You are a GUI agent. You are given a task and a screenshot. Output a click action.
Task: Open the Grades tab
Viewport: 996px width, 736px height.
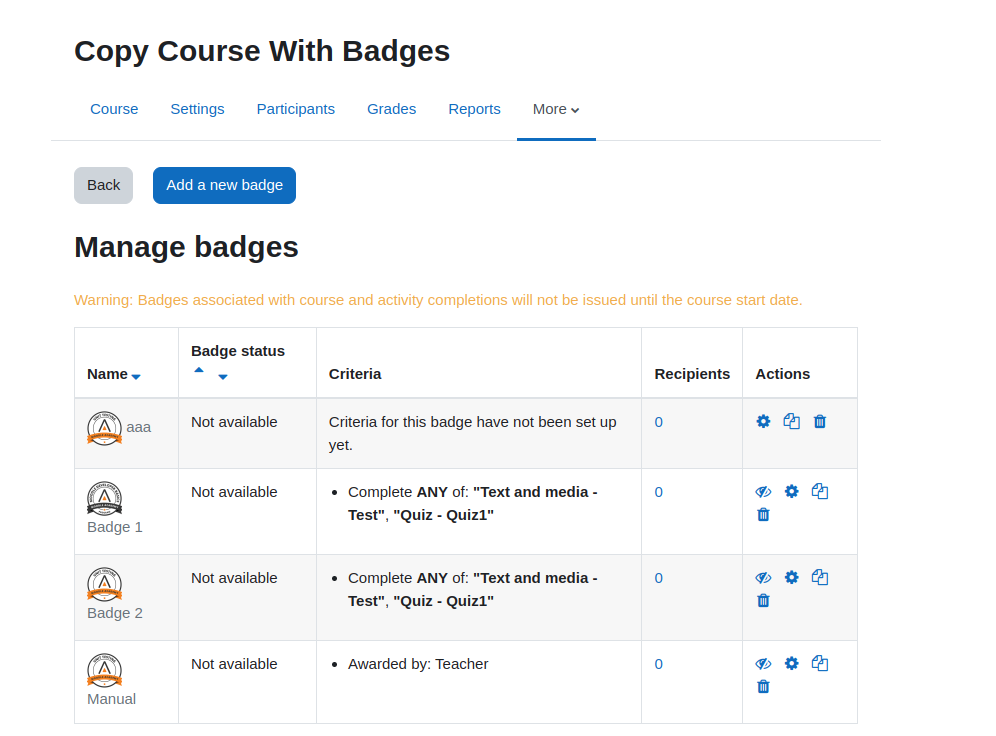coord(391,109)
